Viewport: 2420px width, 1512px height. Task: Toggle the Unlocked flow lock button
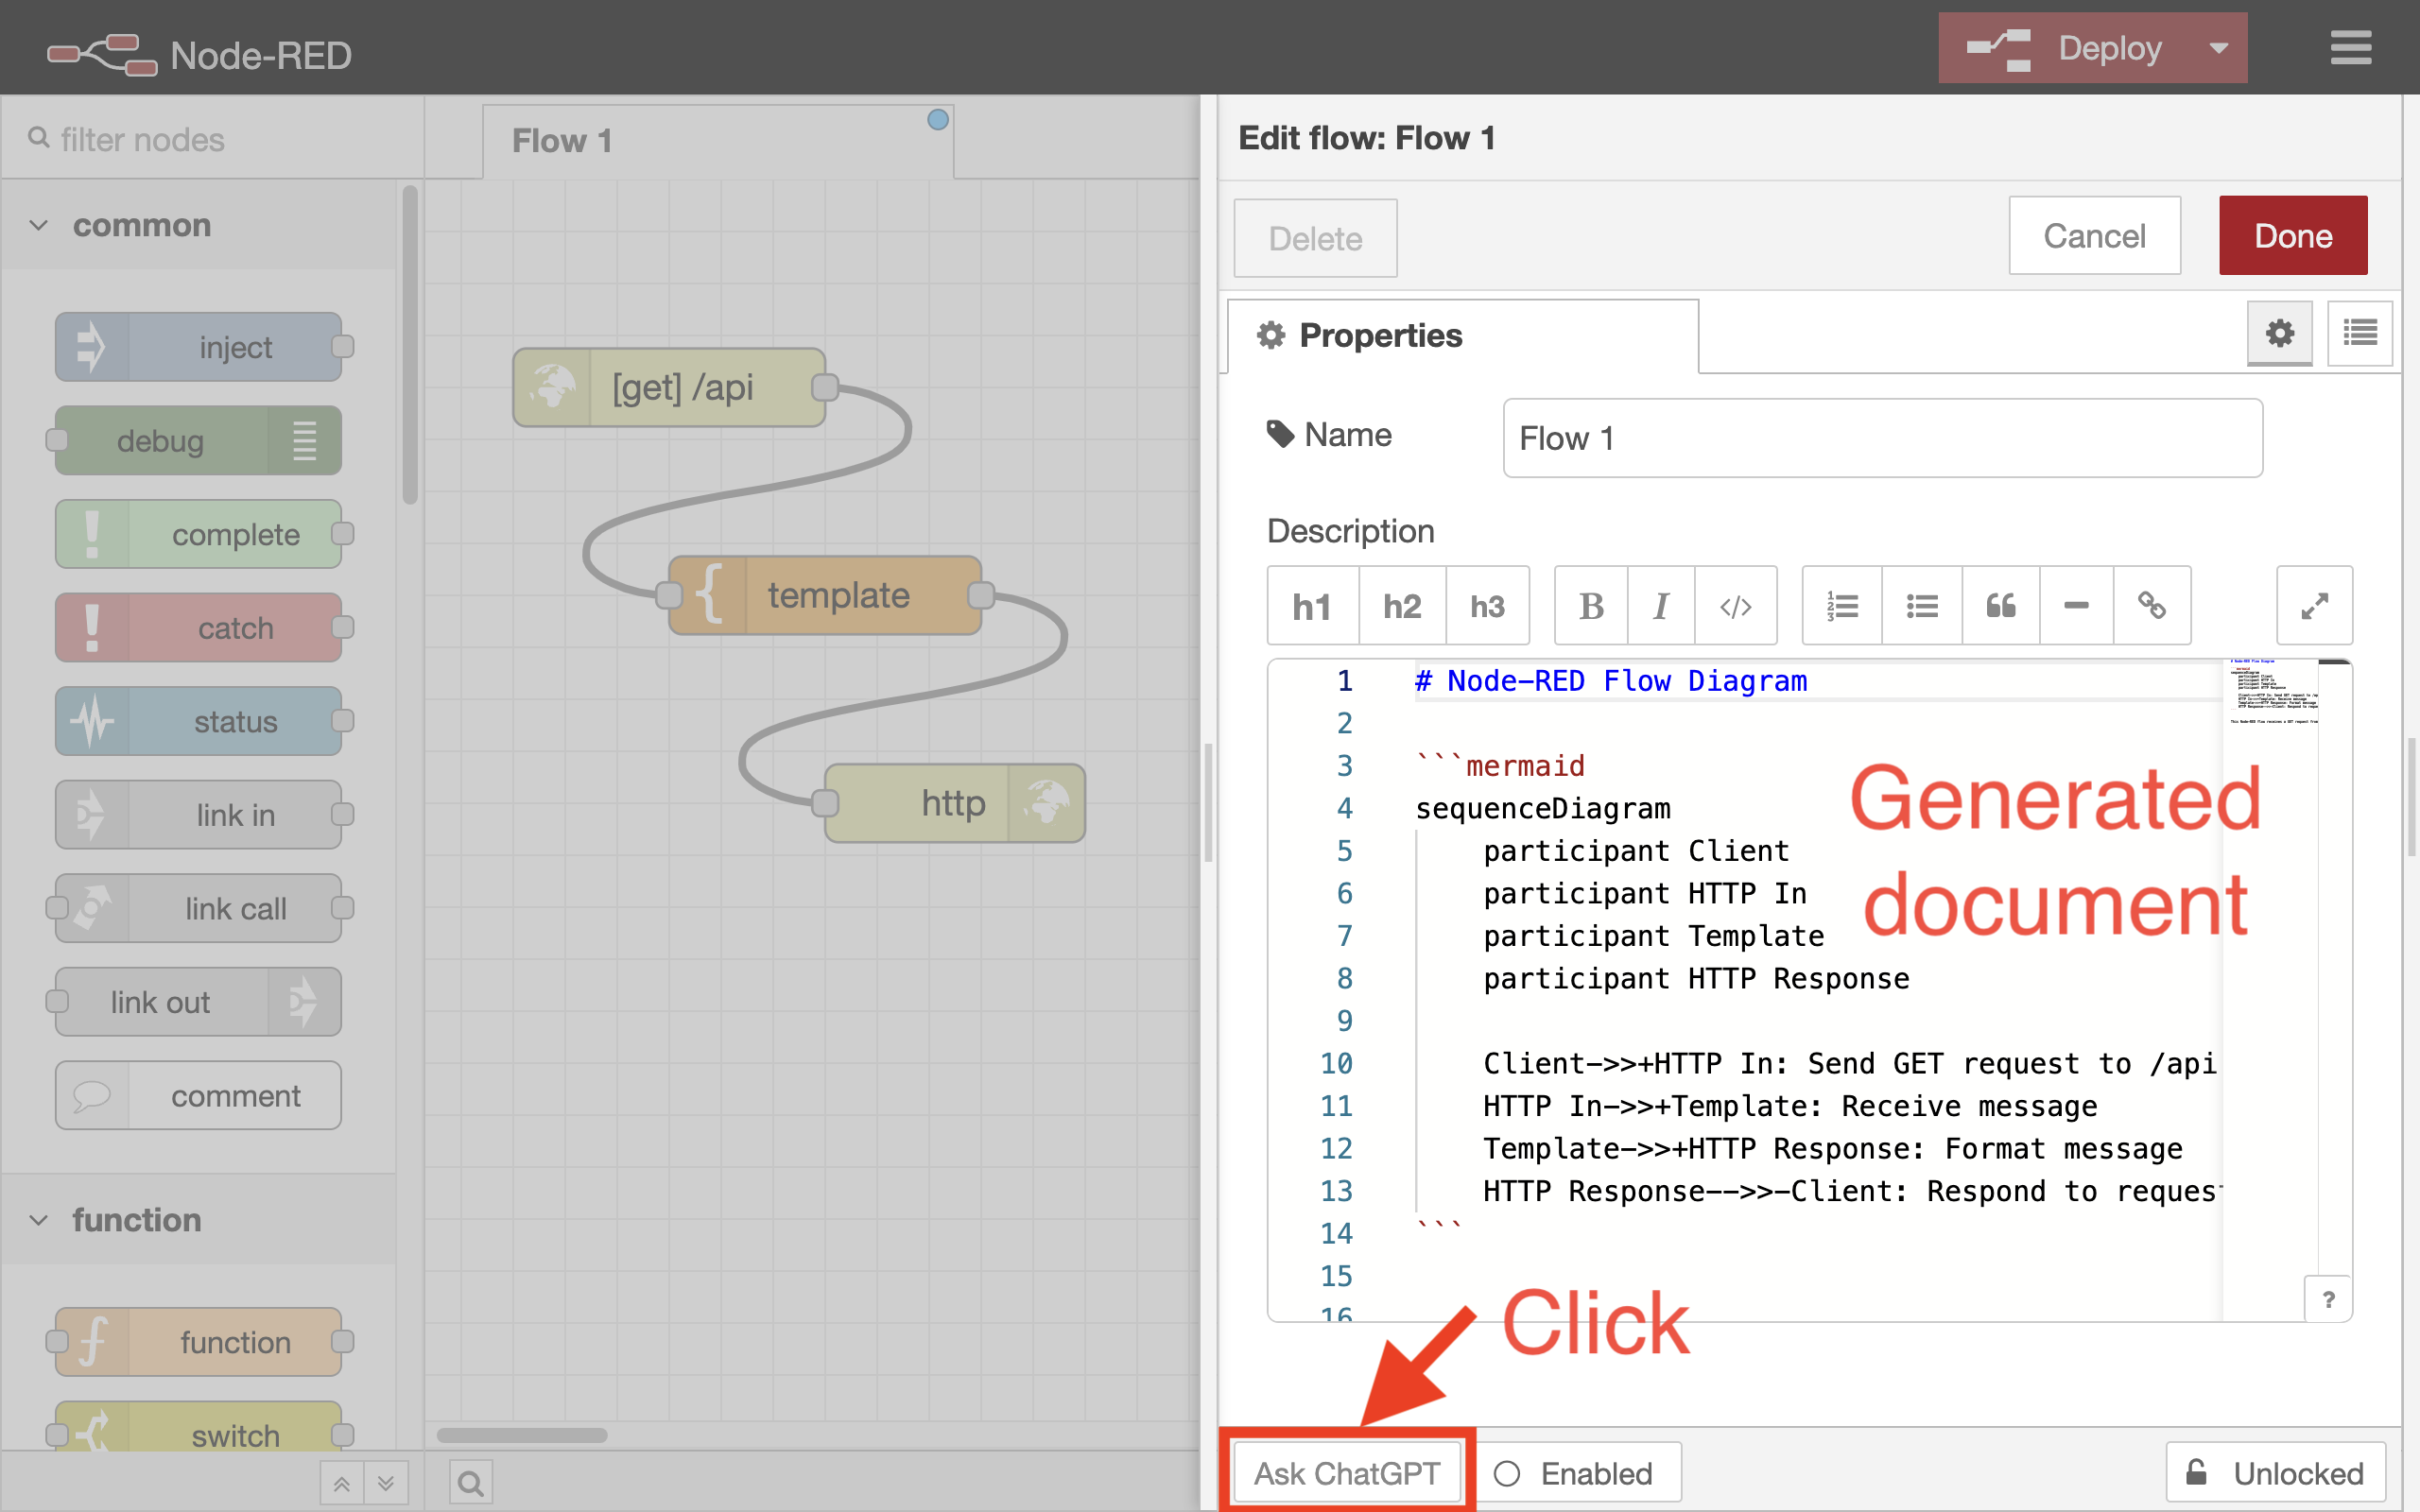[2275, 1473]
